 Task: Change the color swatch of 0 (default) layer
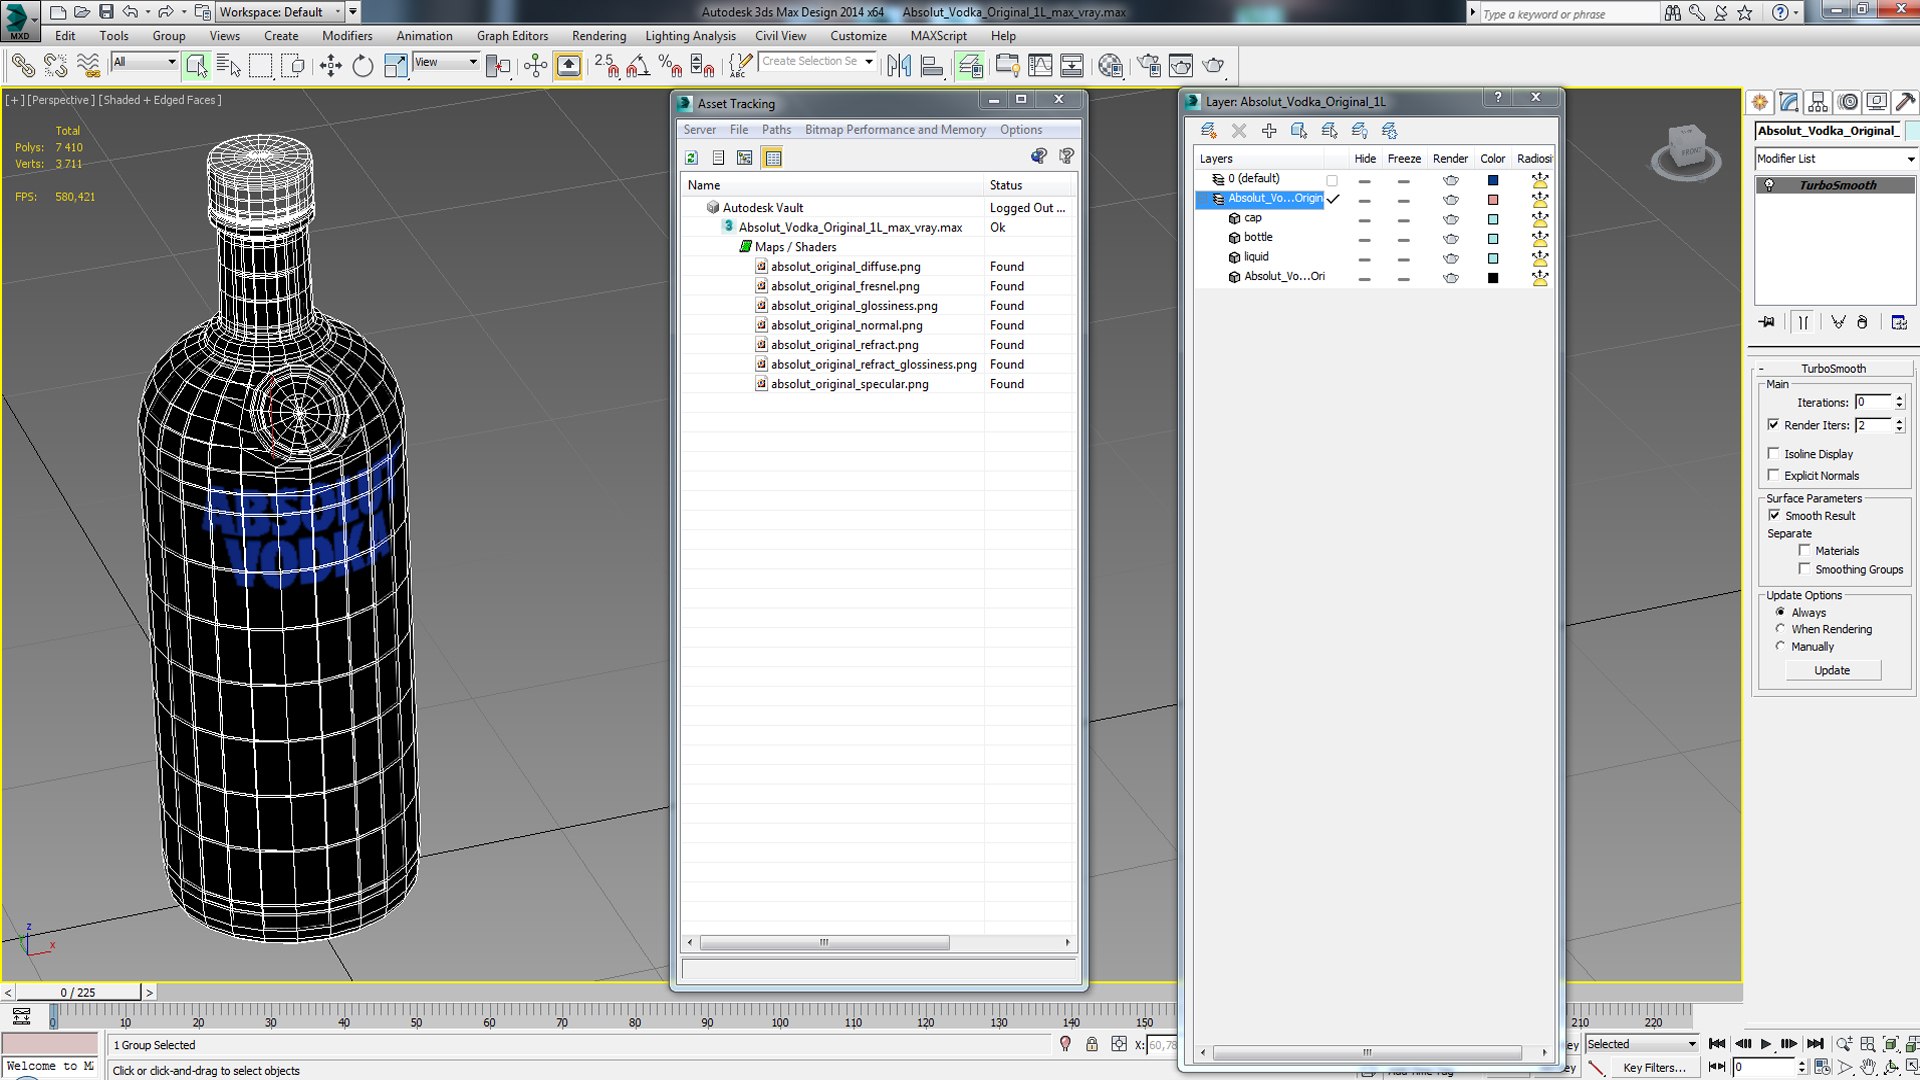pyautogui.click(x=1493, y=181)
